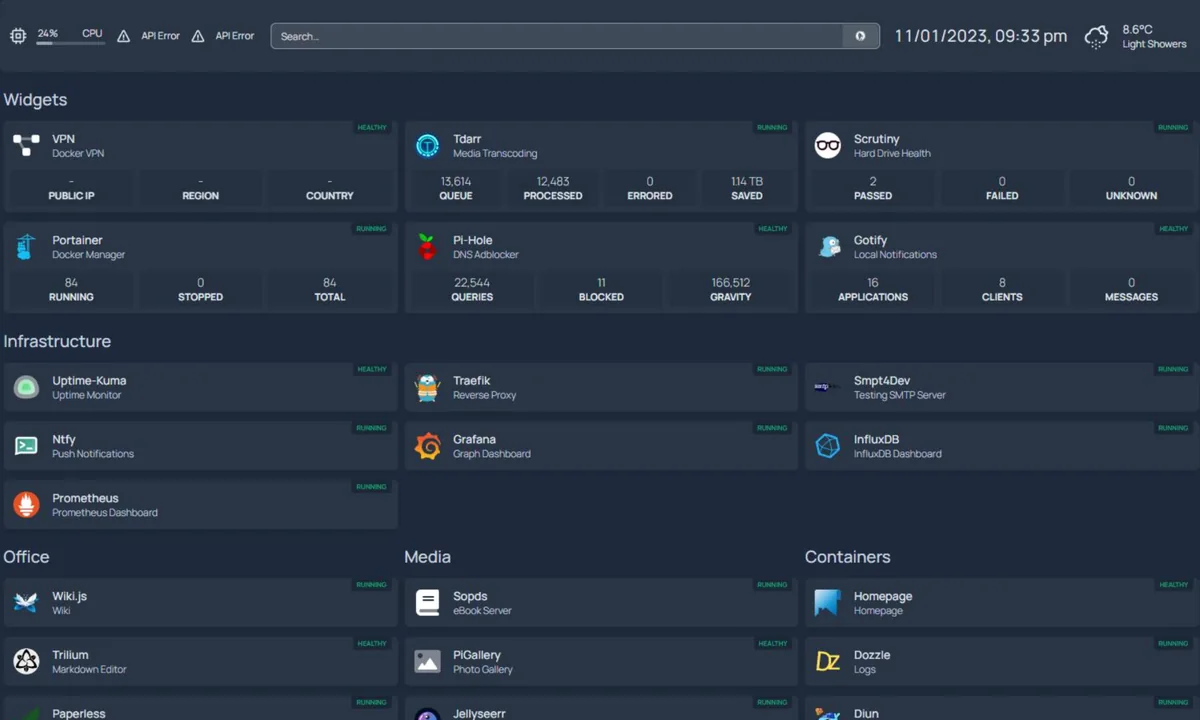Screen dimensions: 1200x720
Task: Open Prometheus via its flame icon
Action: [26, 505]
